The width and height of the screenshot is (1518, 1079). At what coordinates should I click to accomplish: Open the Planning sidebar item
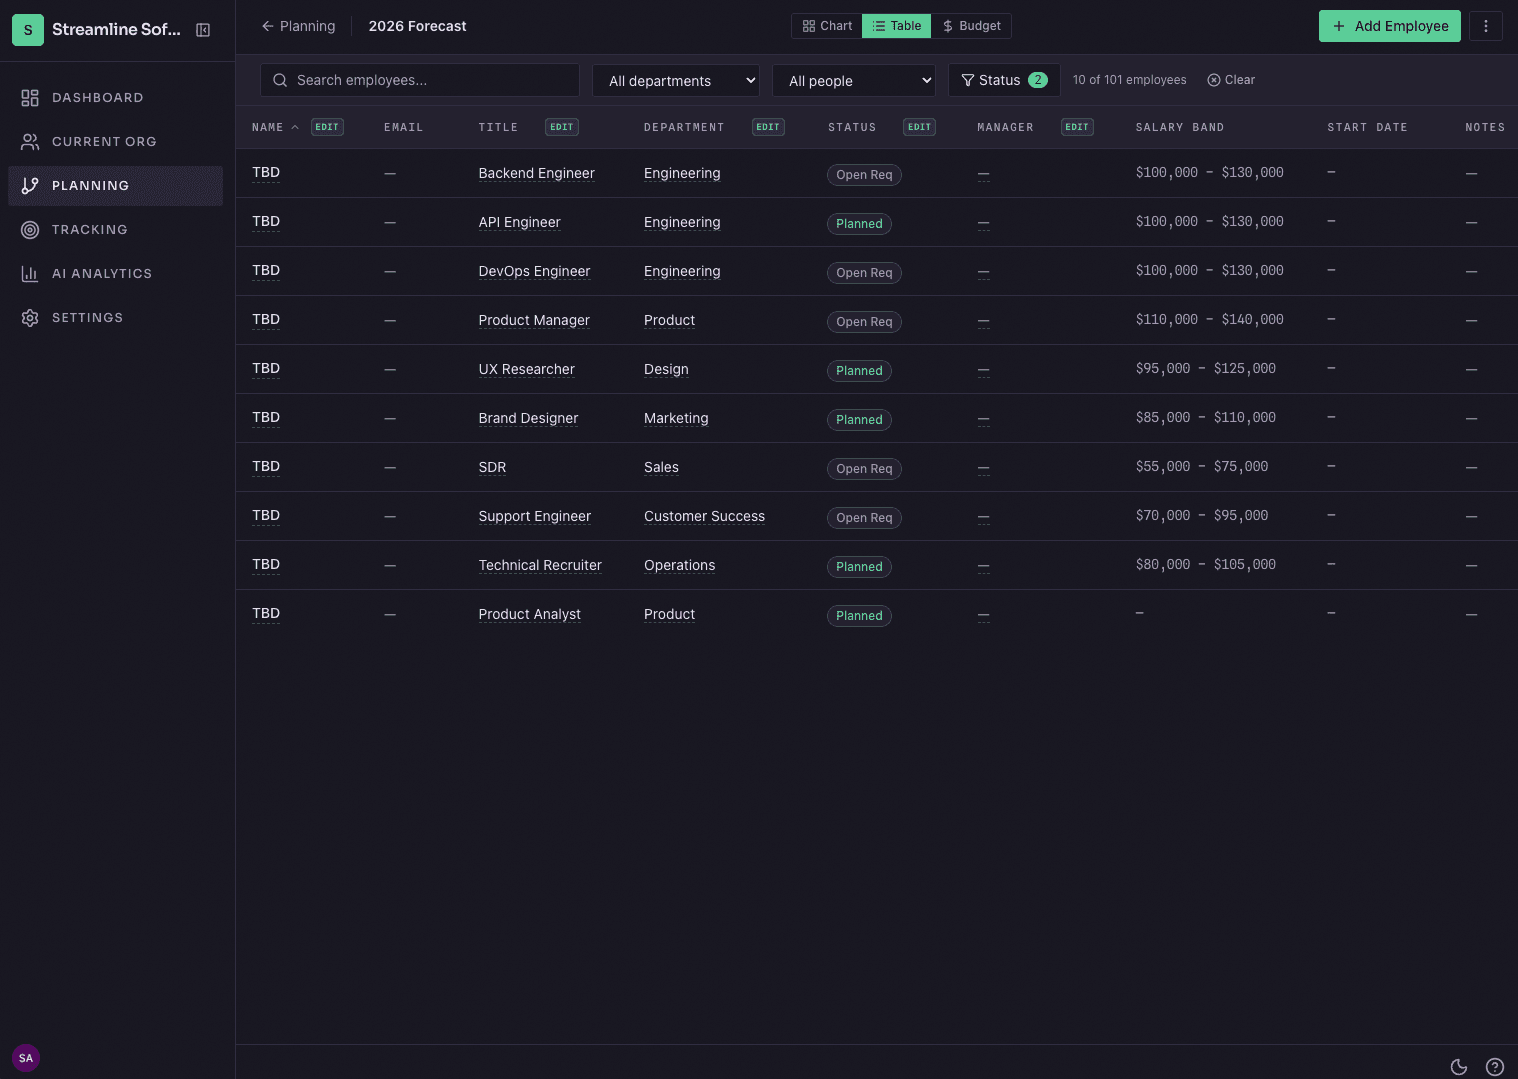pyautogui.click(x=115, y=186)
